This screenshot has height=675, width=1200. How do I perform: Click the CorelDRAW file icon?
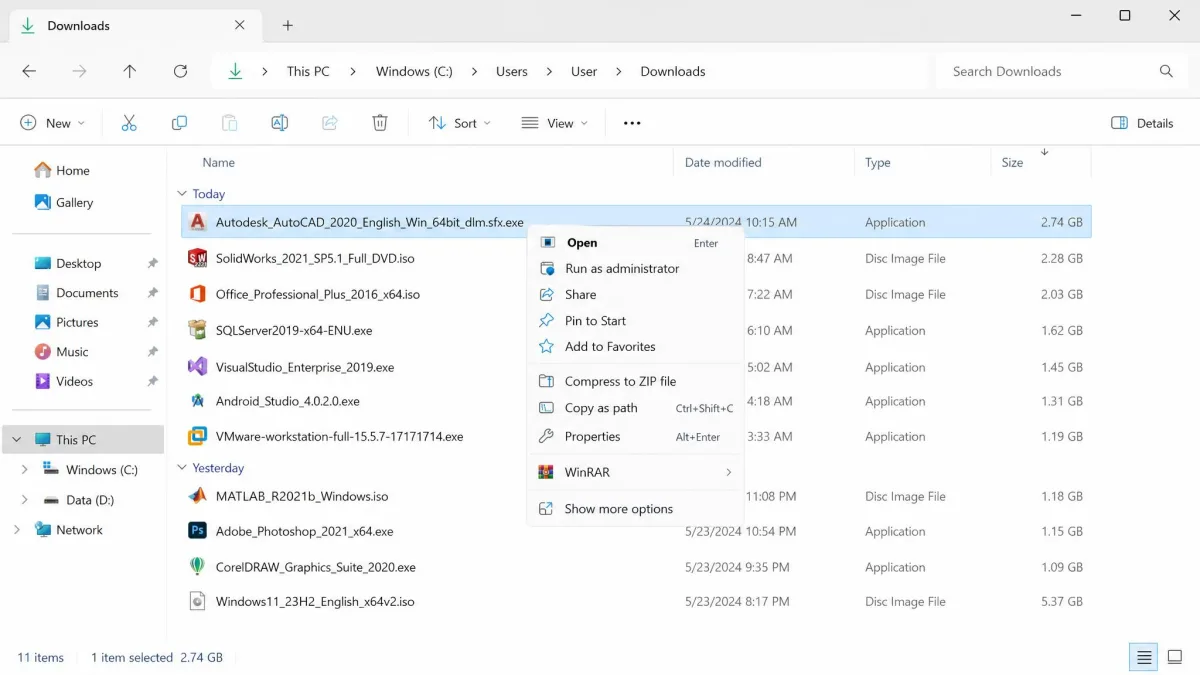(x=198, y=567)
